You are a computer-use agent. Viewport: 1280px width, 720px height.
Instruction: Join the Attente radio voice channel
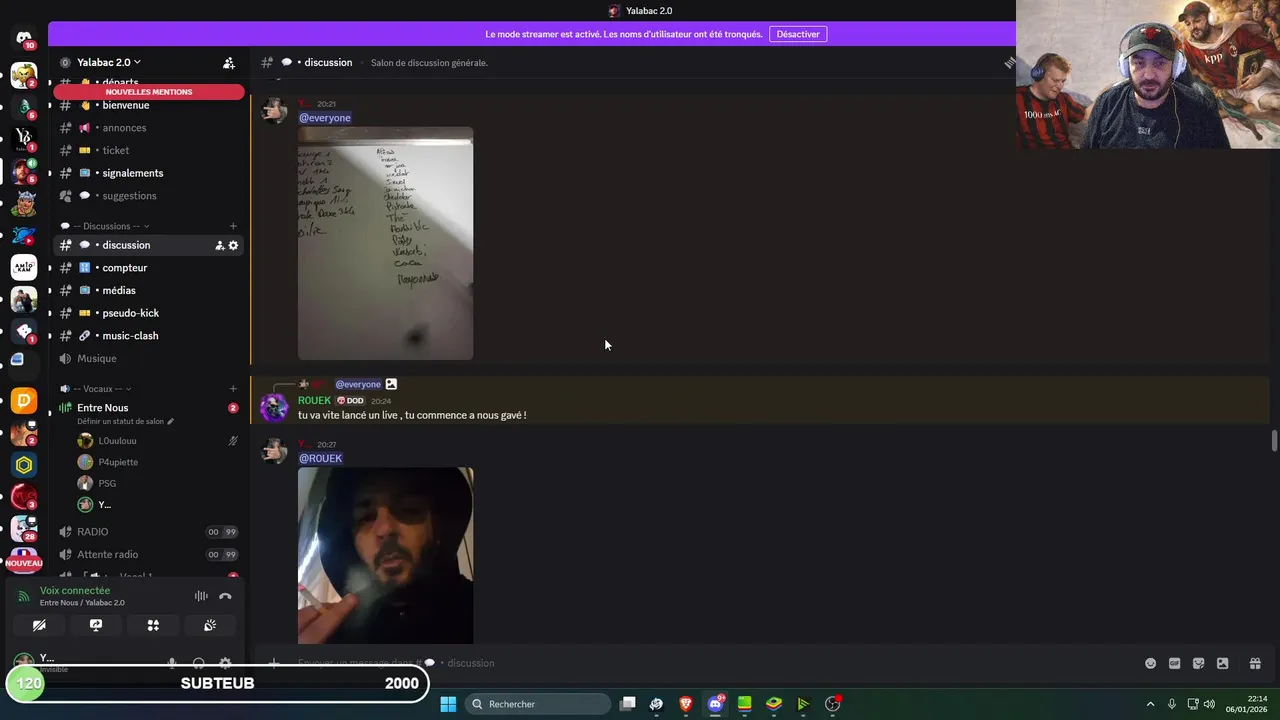[150, 554]
